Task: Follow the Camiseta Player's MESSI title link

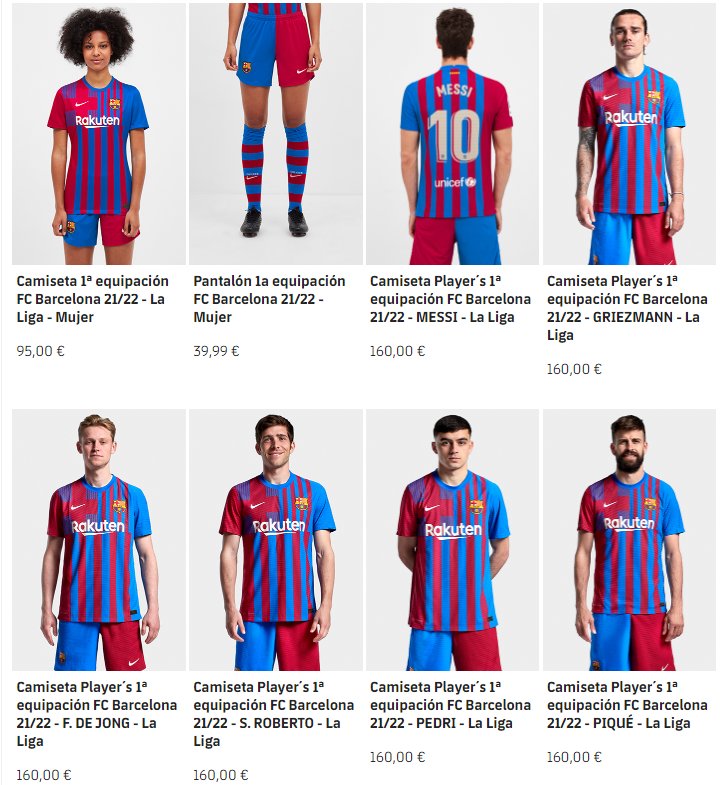Action: click(x=450, y=299)
